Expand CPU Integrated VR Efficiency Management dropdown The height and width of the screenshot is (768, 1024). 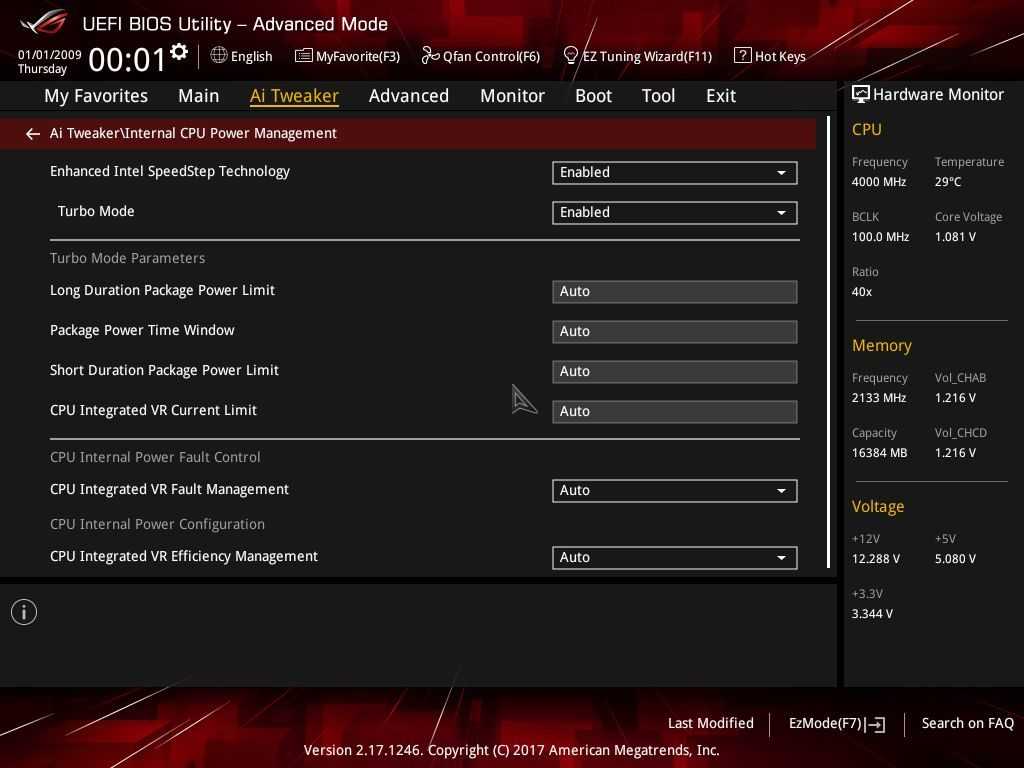(x=674, y=557)
